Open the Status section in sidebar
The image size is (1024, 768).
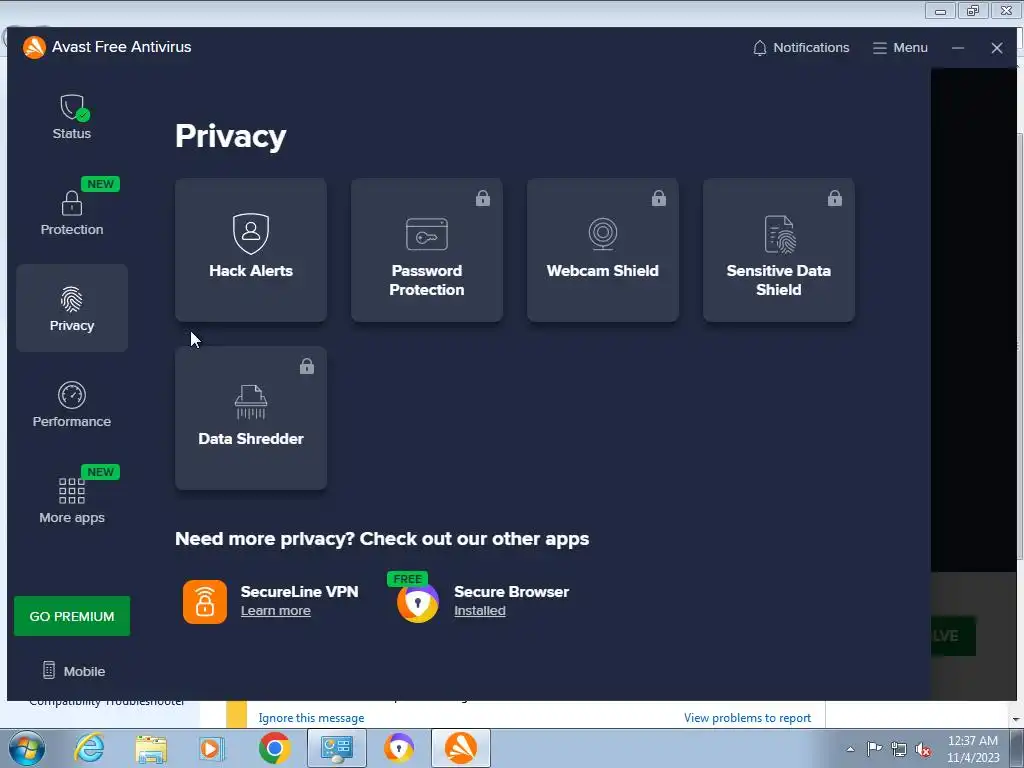(72, 118)
